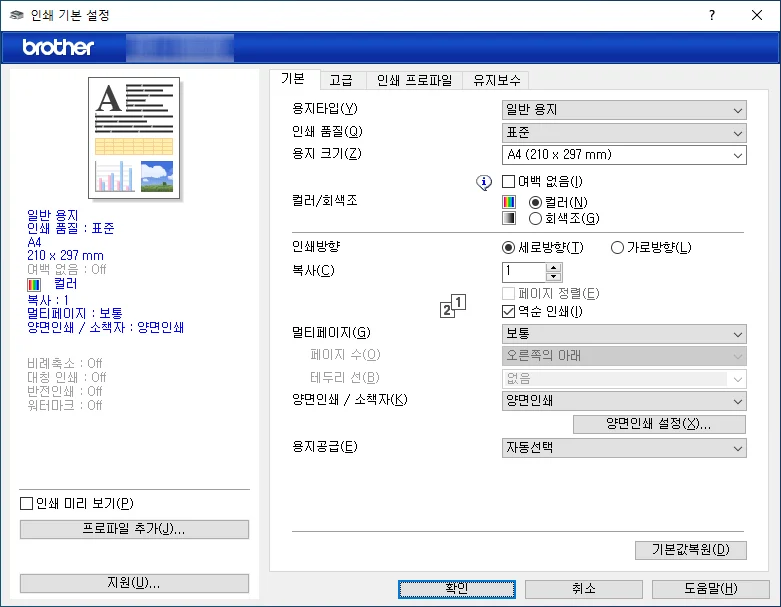Select the 컬러(N) radio button
781x607 pixels.
[535, 202]
